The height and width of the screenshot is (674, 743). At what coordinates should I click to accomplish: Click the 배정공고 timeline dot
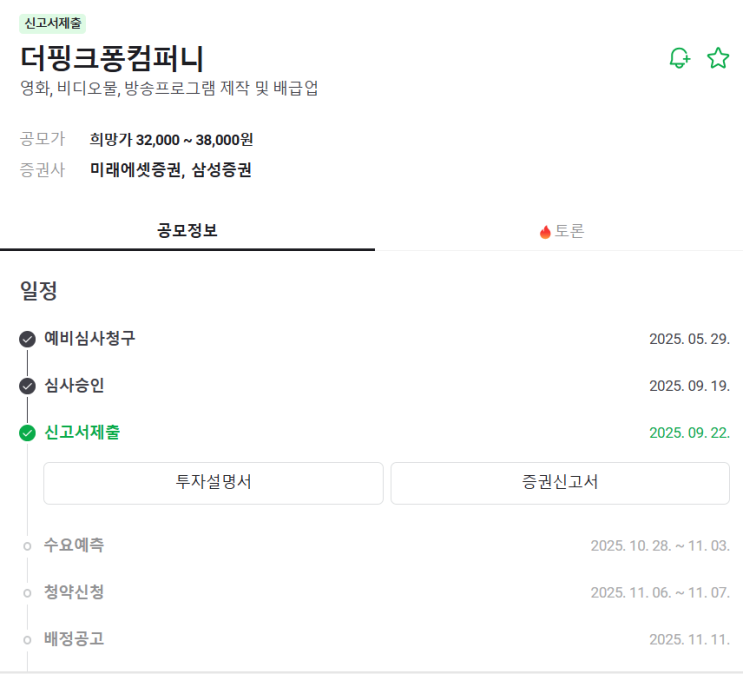coord(27,640)
